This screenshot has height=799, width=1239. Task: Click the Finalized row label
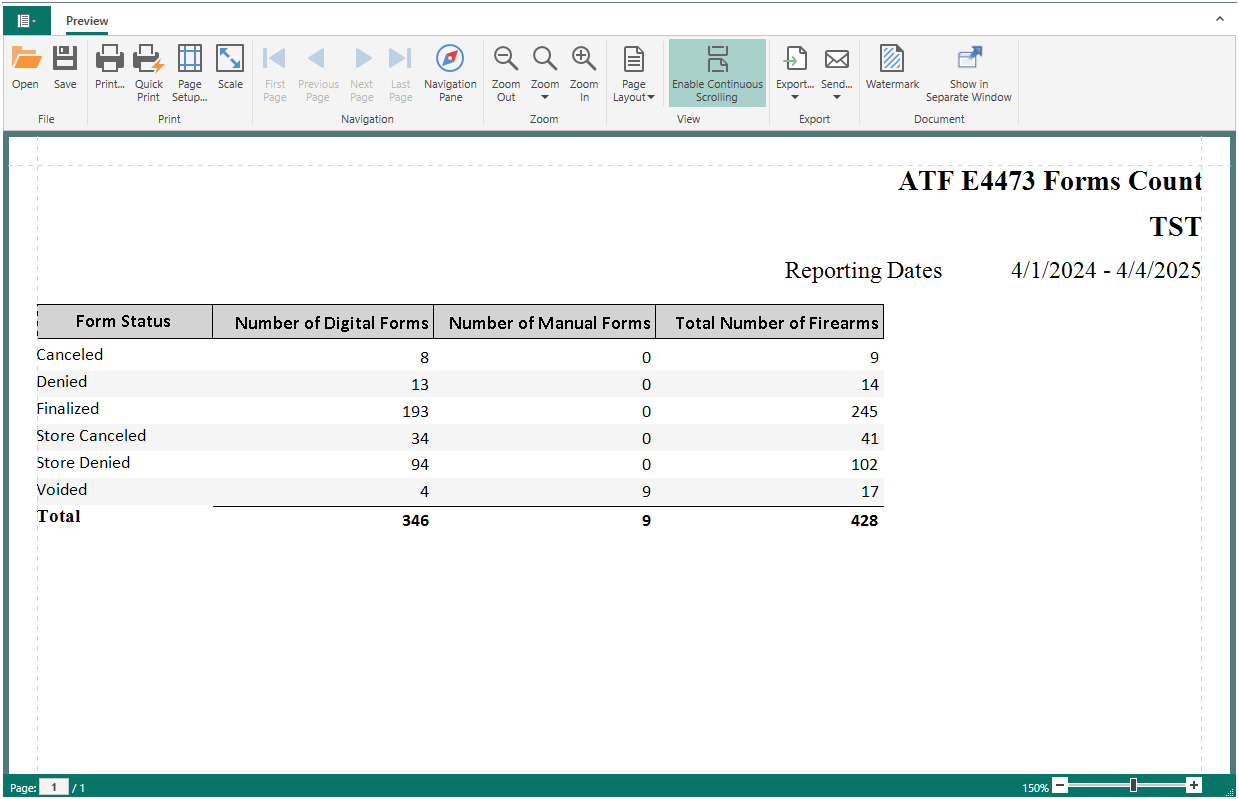68,408
